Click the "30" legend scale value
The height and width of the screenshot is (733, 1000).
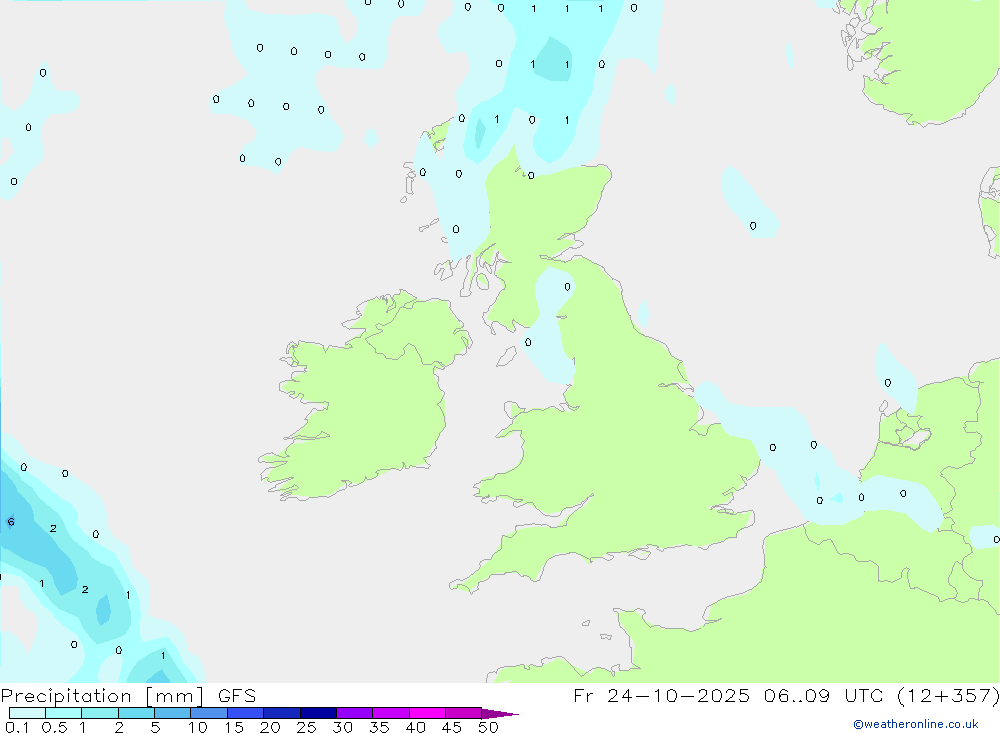click(342, 727)
